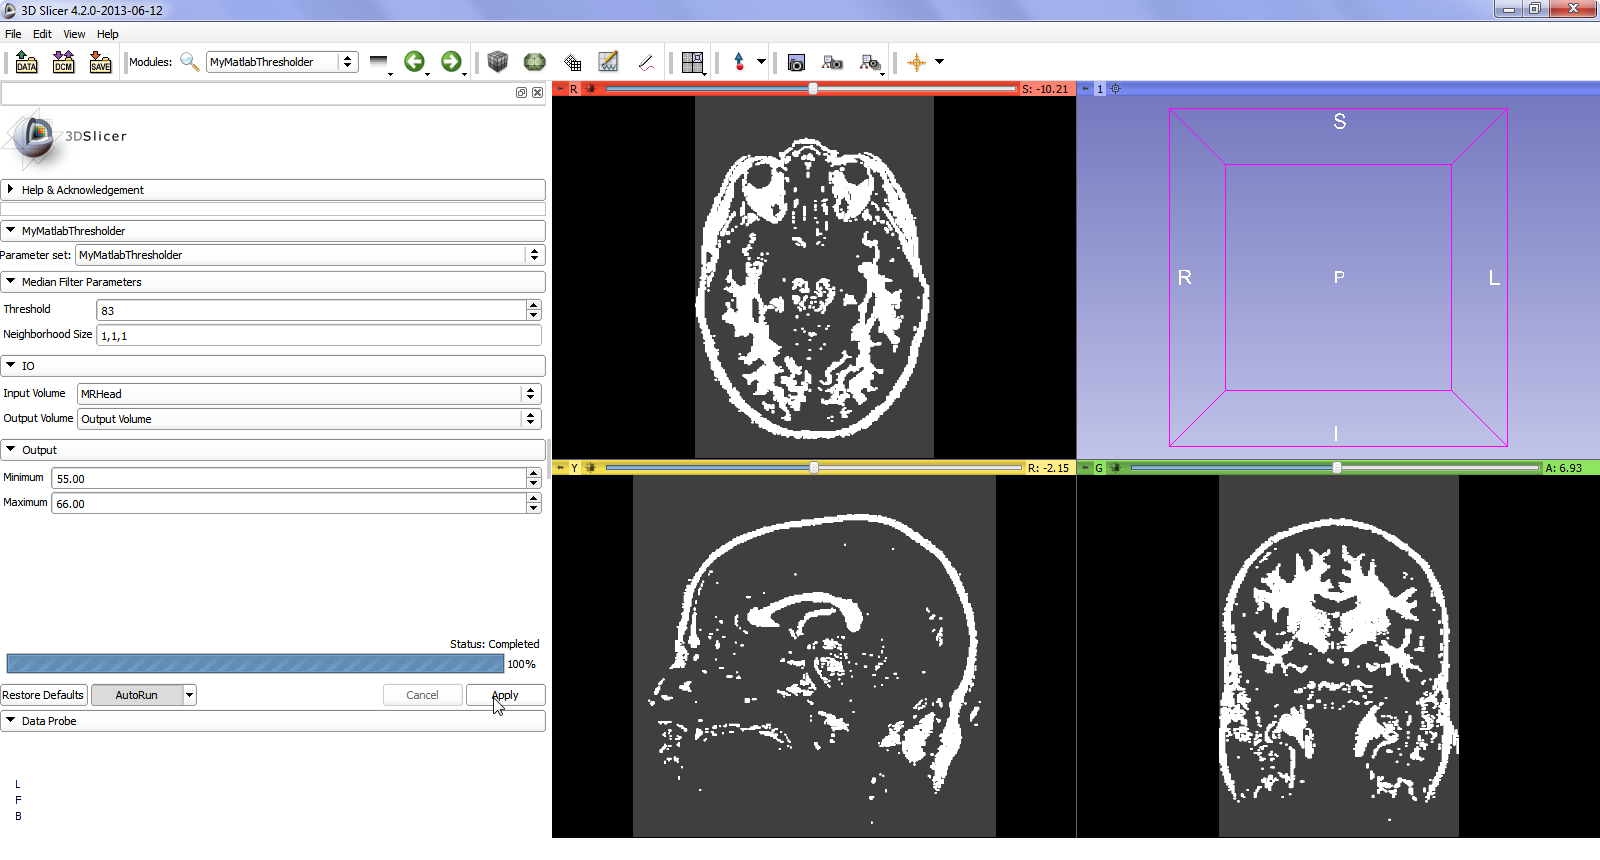Open module finder magnifying glass

pyautogui.click(x=189, y=62)
